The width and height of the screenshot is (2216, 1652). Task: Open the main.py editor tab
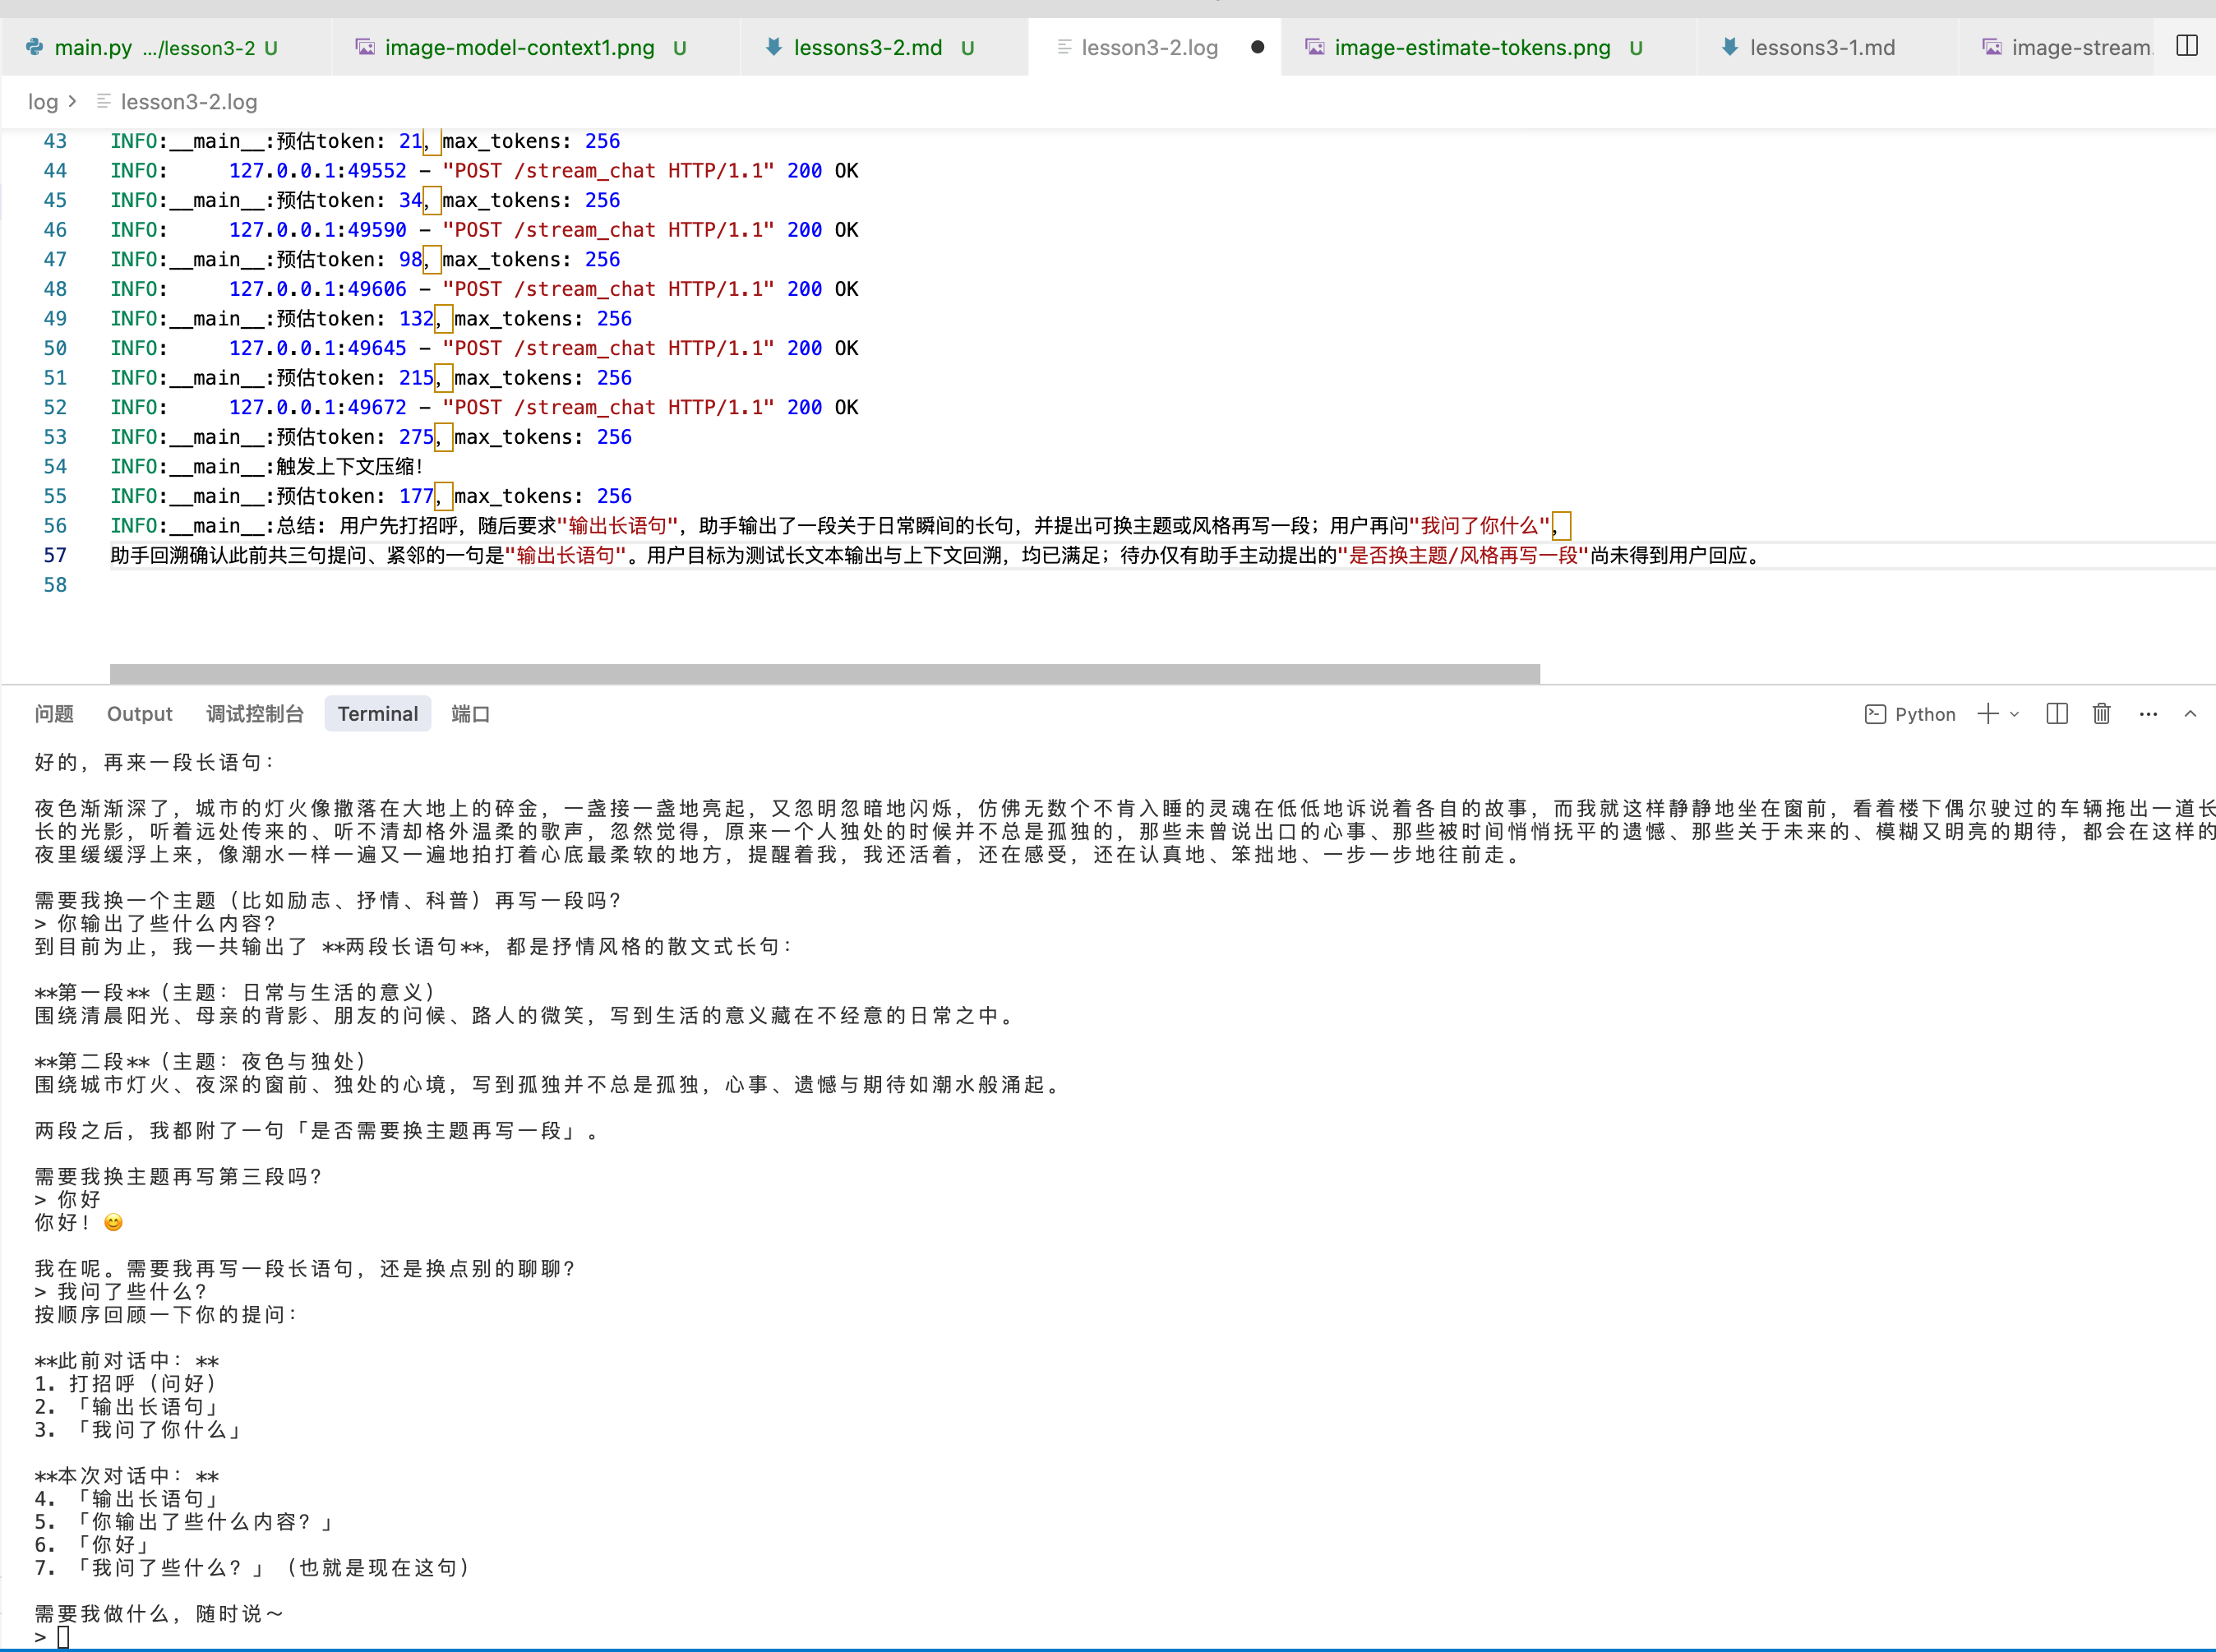(165, 47)
